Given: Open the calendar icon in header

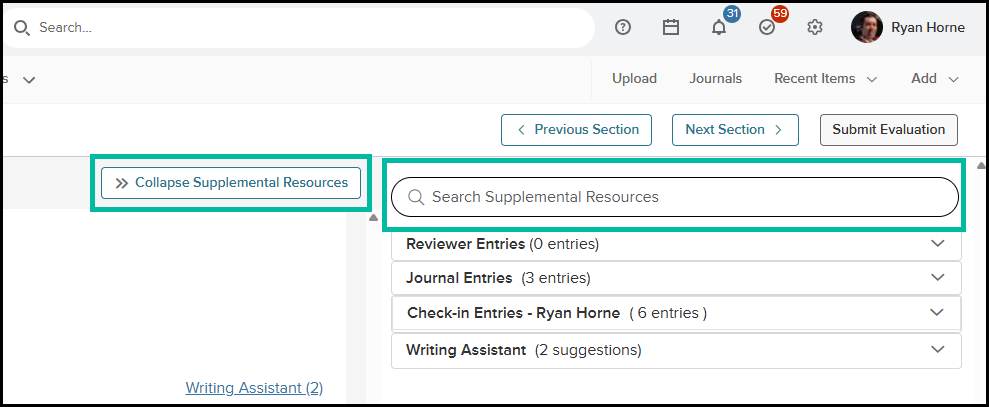Looking at the screenshot, I should click(x=670, y=27).
